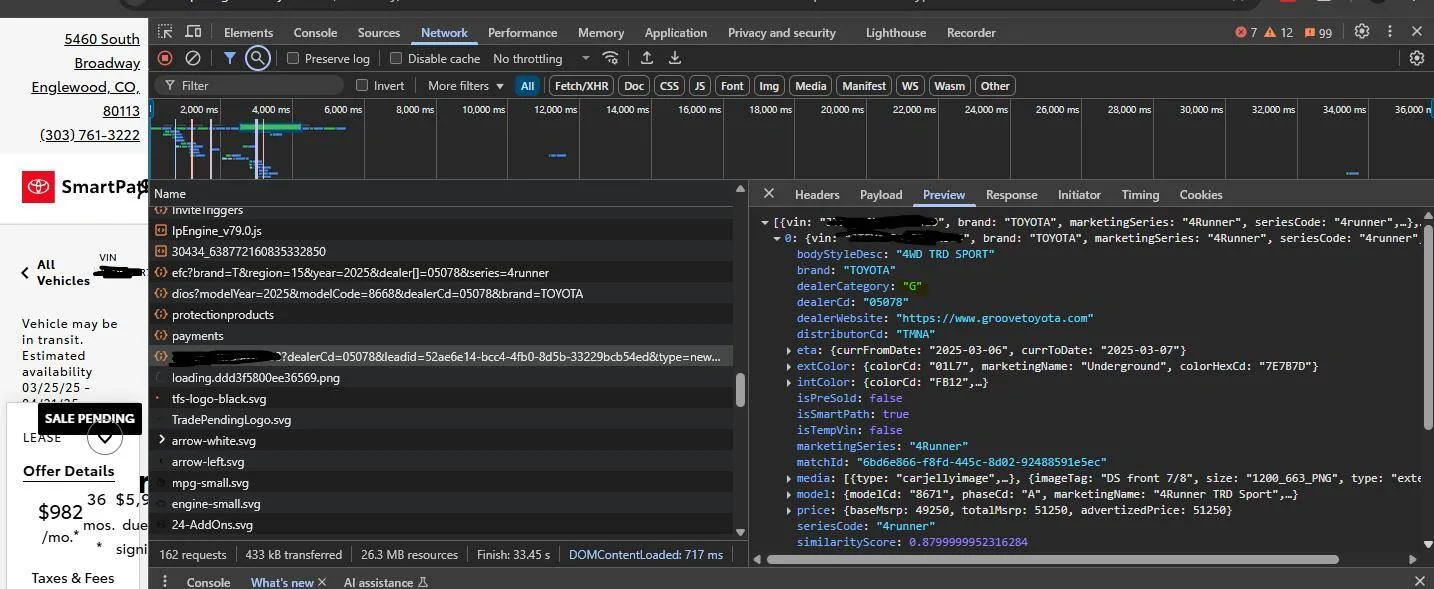
Task: Open DevTools settings gear
Action: 1361,32
